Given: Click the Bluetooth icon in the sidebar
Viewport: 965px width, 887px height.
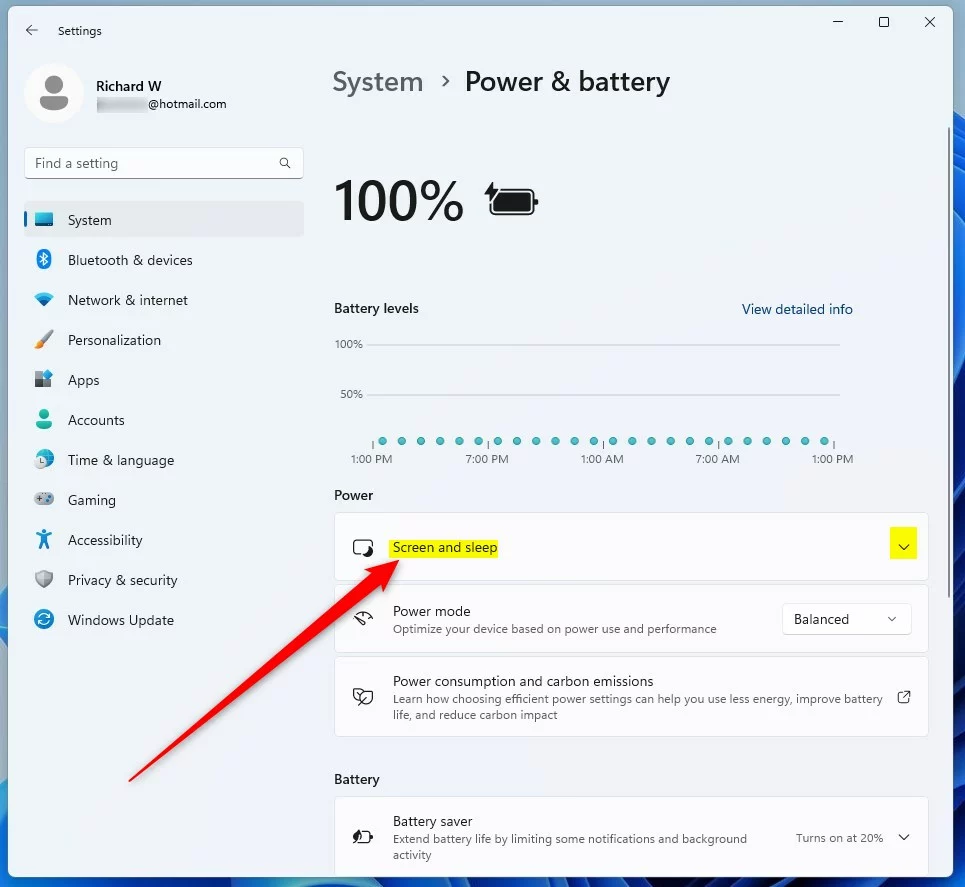Looking at the screenshot, I should [x=44, y=259].
